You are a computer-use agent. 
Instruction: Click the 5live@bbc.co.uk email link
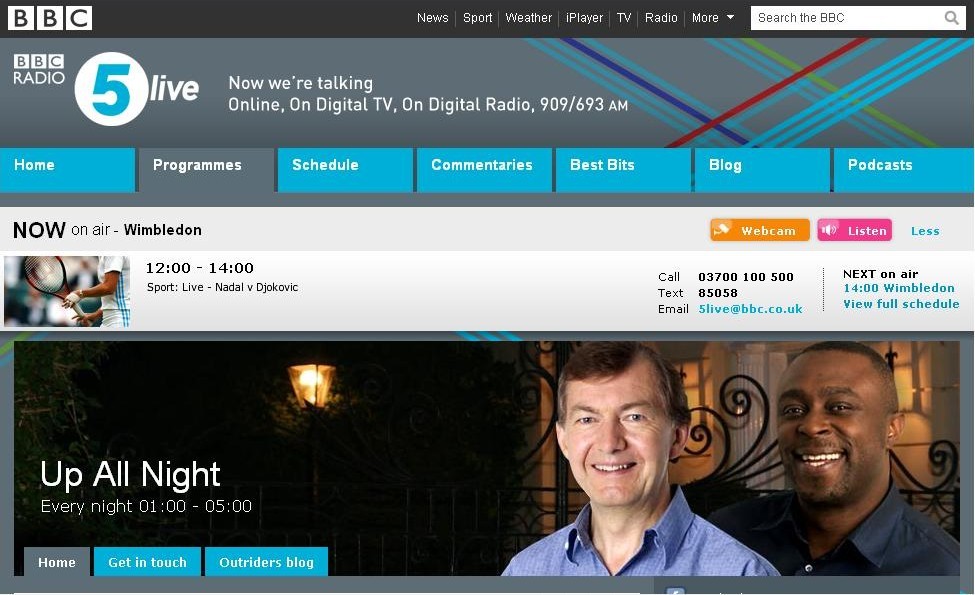click(x=750, y=309)
